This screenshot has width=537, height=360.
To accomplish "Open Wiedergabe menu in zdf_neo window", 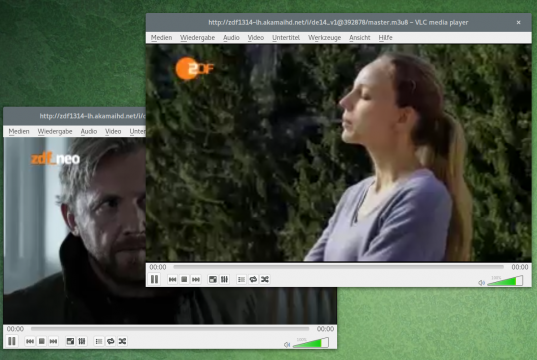I will coord(55,132).
